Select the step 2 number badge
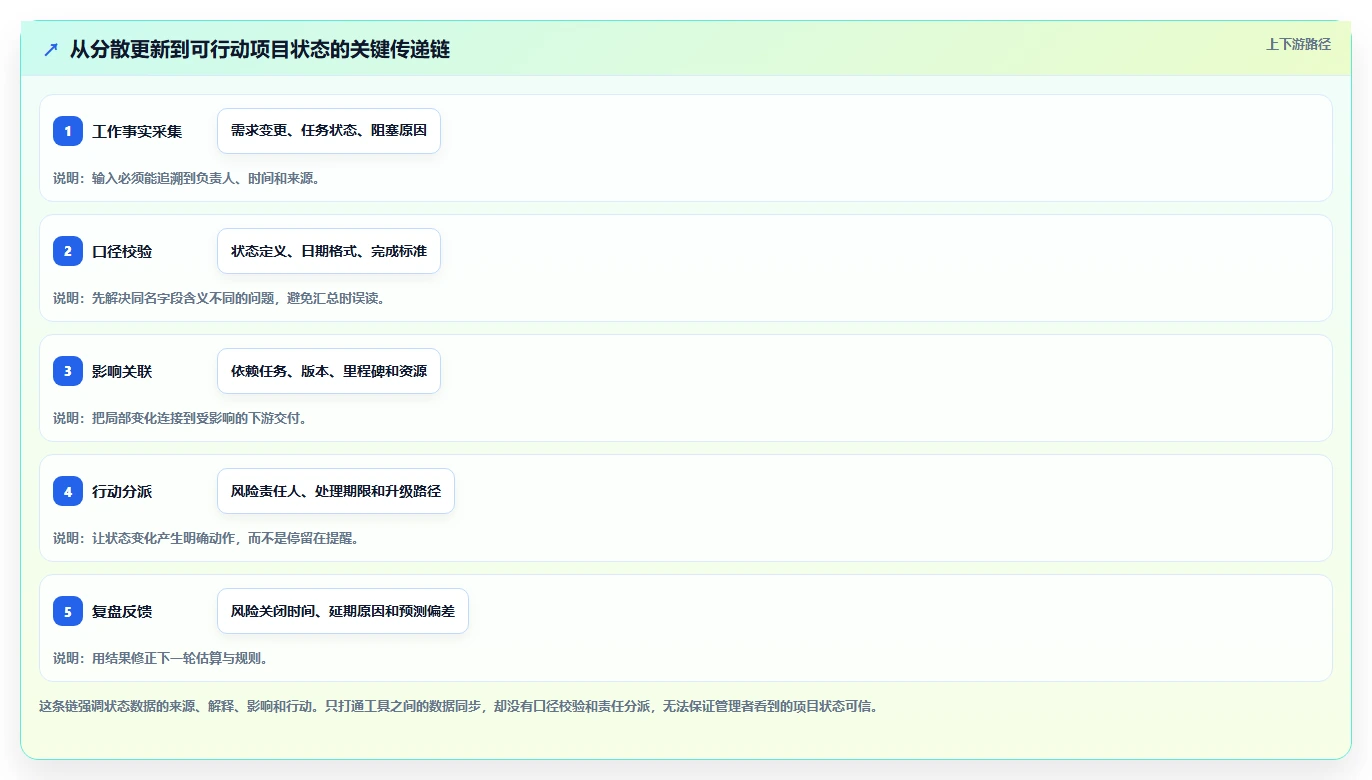The image size is (1372, 780). click(68, 251)
